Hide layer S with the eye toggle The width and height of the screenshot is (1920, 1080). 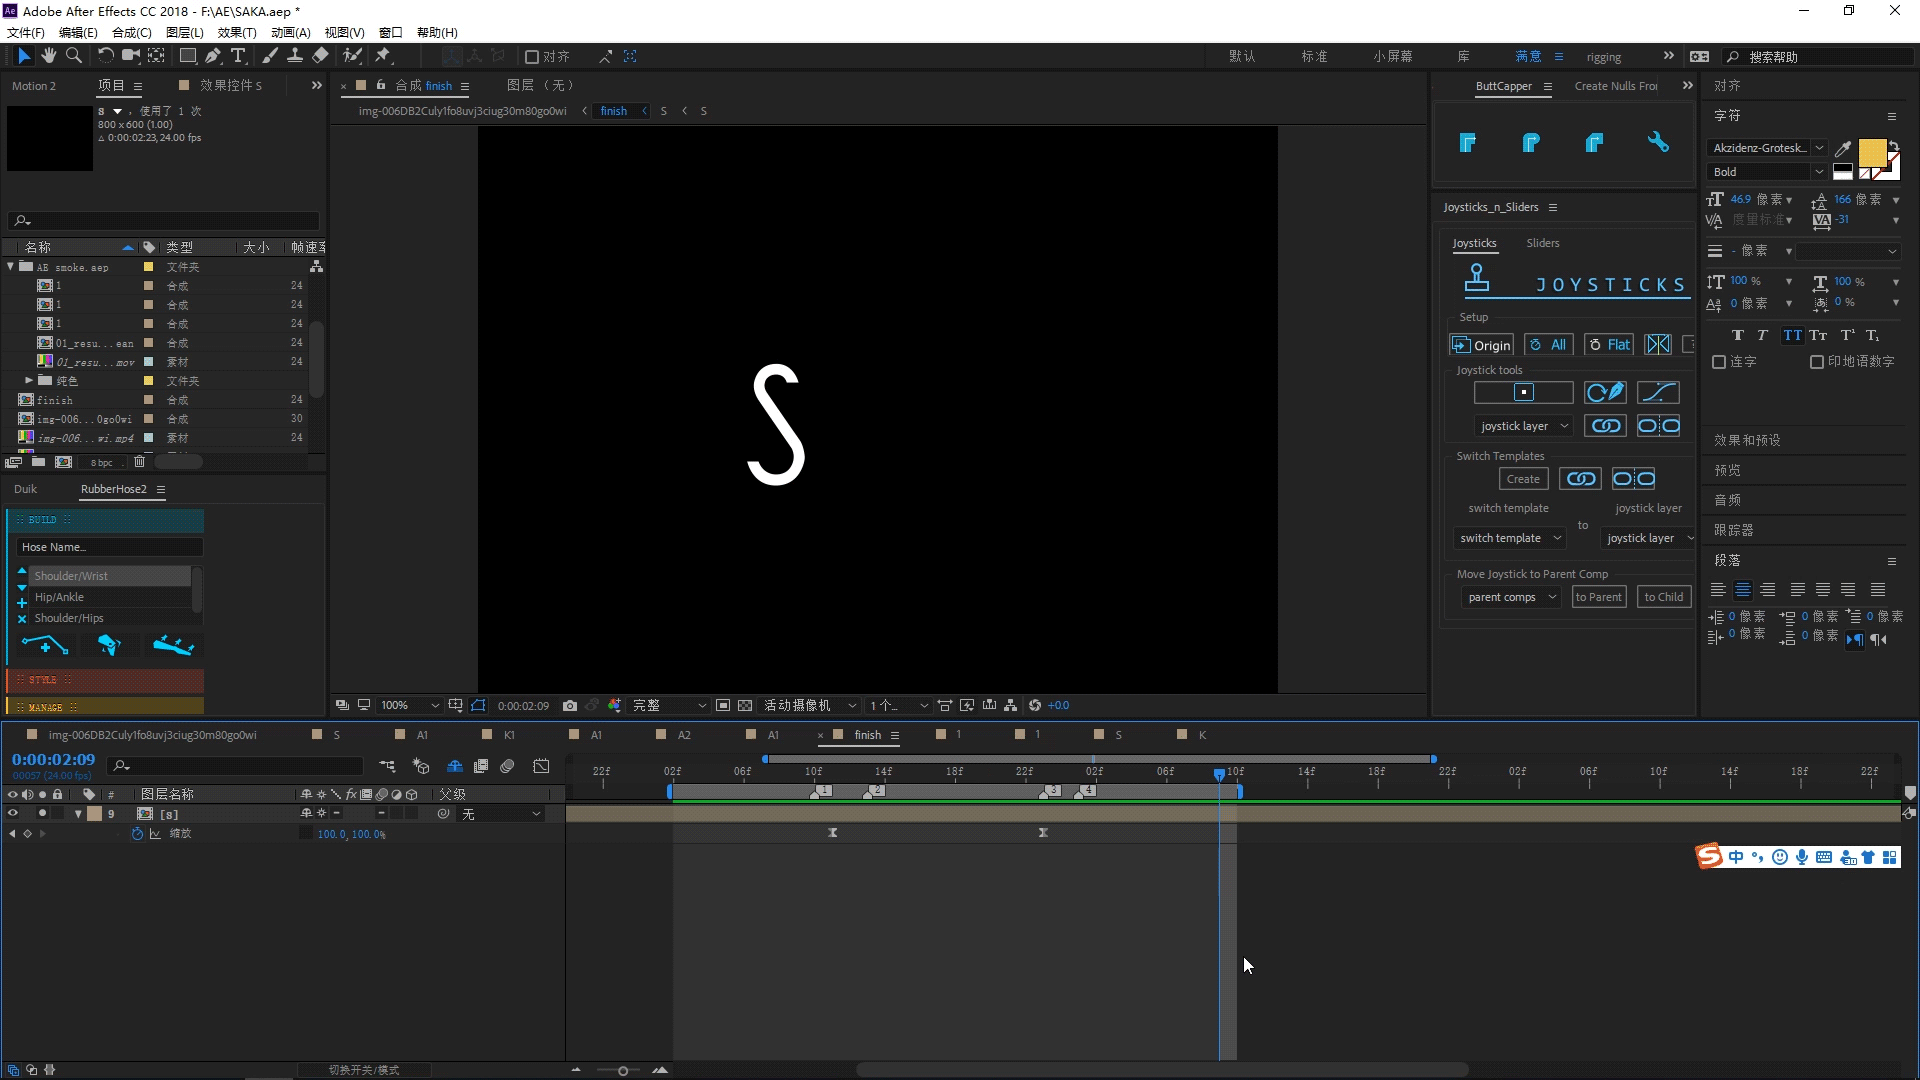point(13,814)
